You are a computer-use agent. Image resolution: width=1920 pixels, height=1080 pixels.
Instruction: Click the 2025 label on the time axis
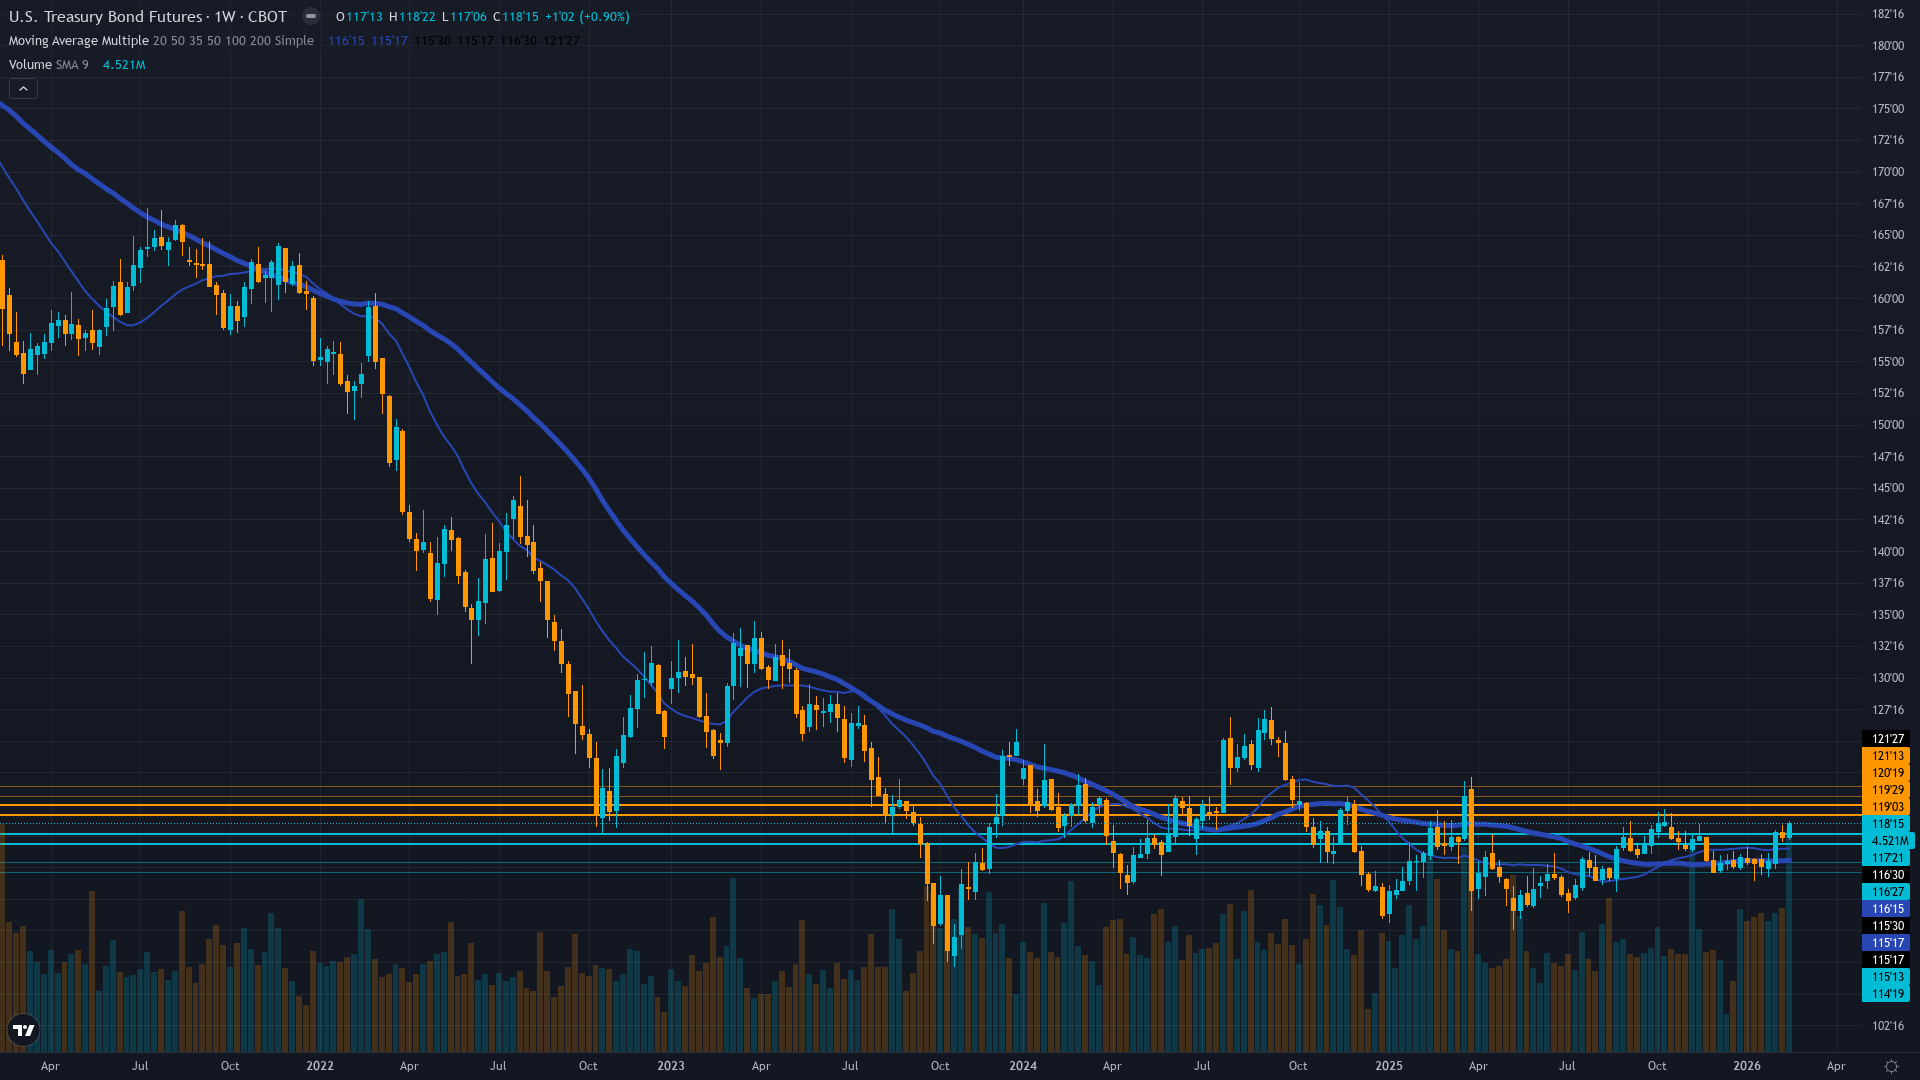(1389, 1066)
